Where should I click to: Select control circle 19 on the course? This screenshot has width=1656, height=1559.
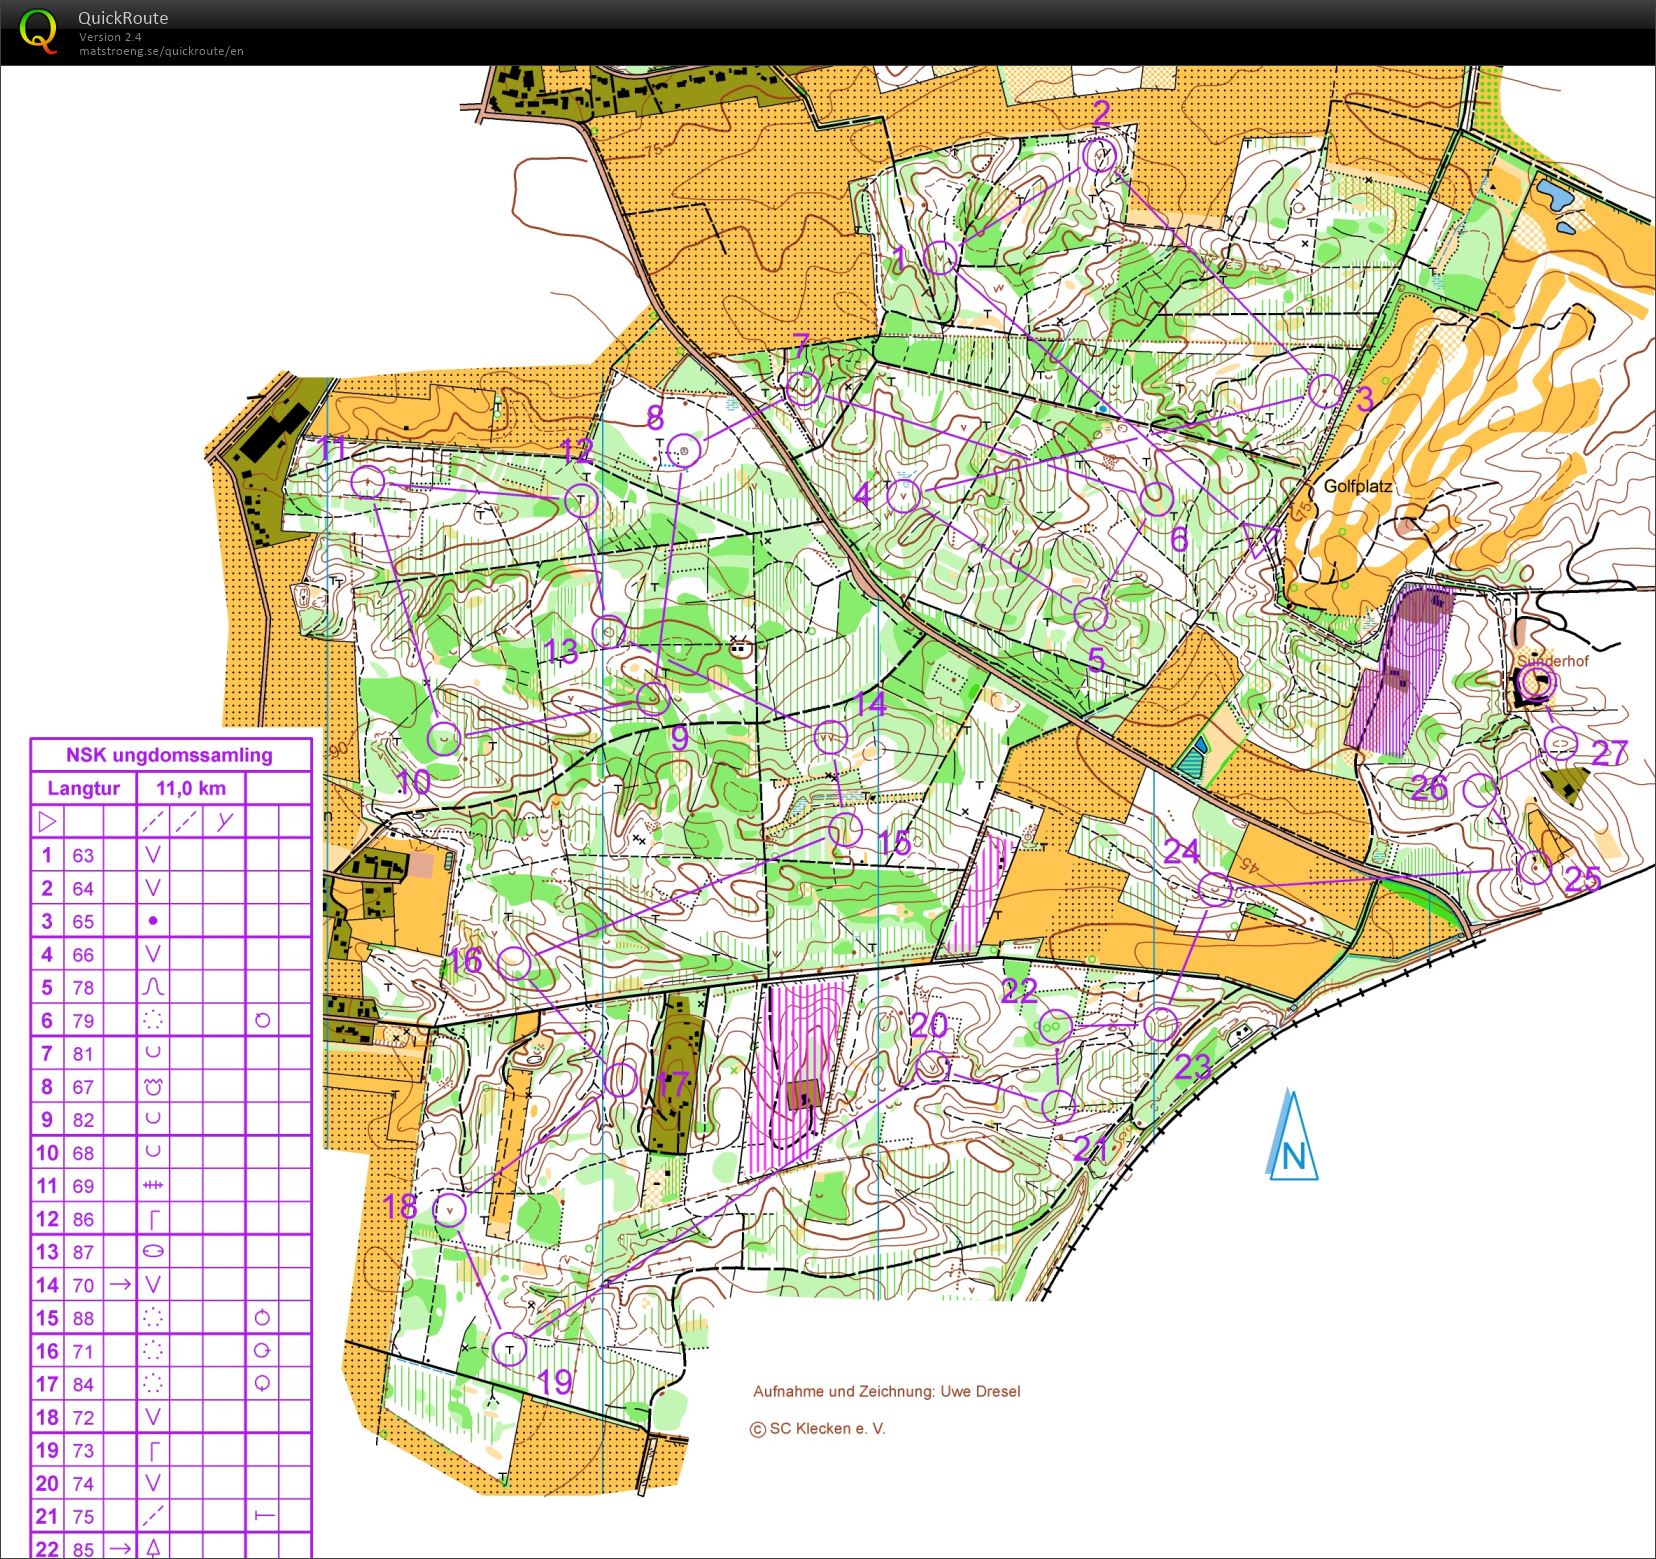click(510, 1348)
